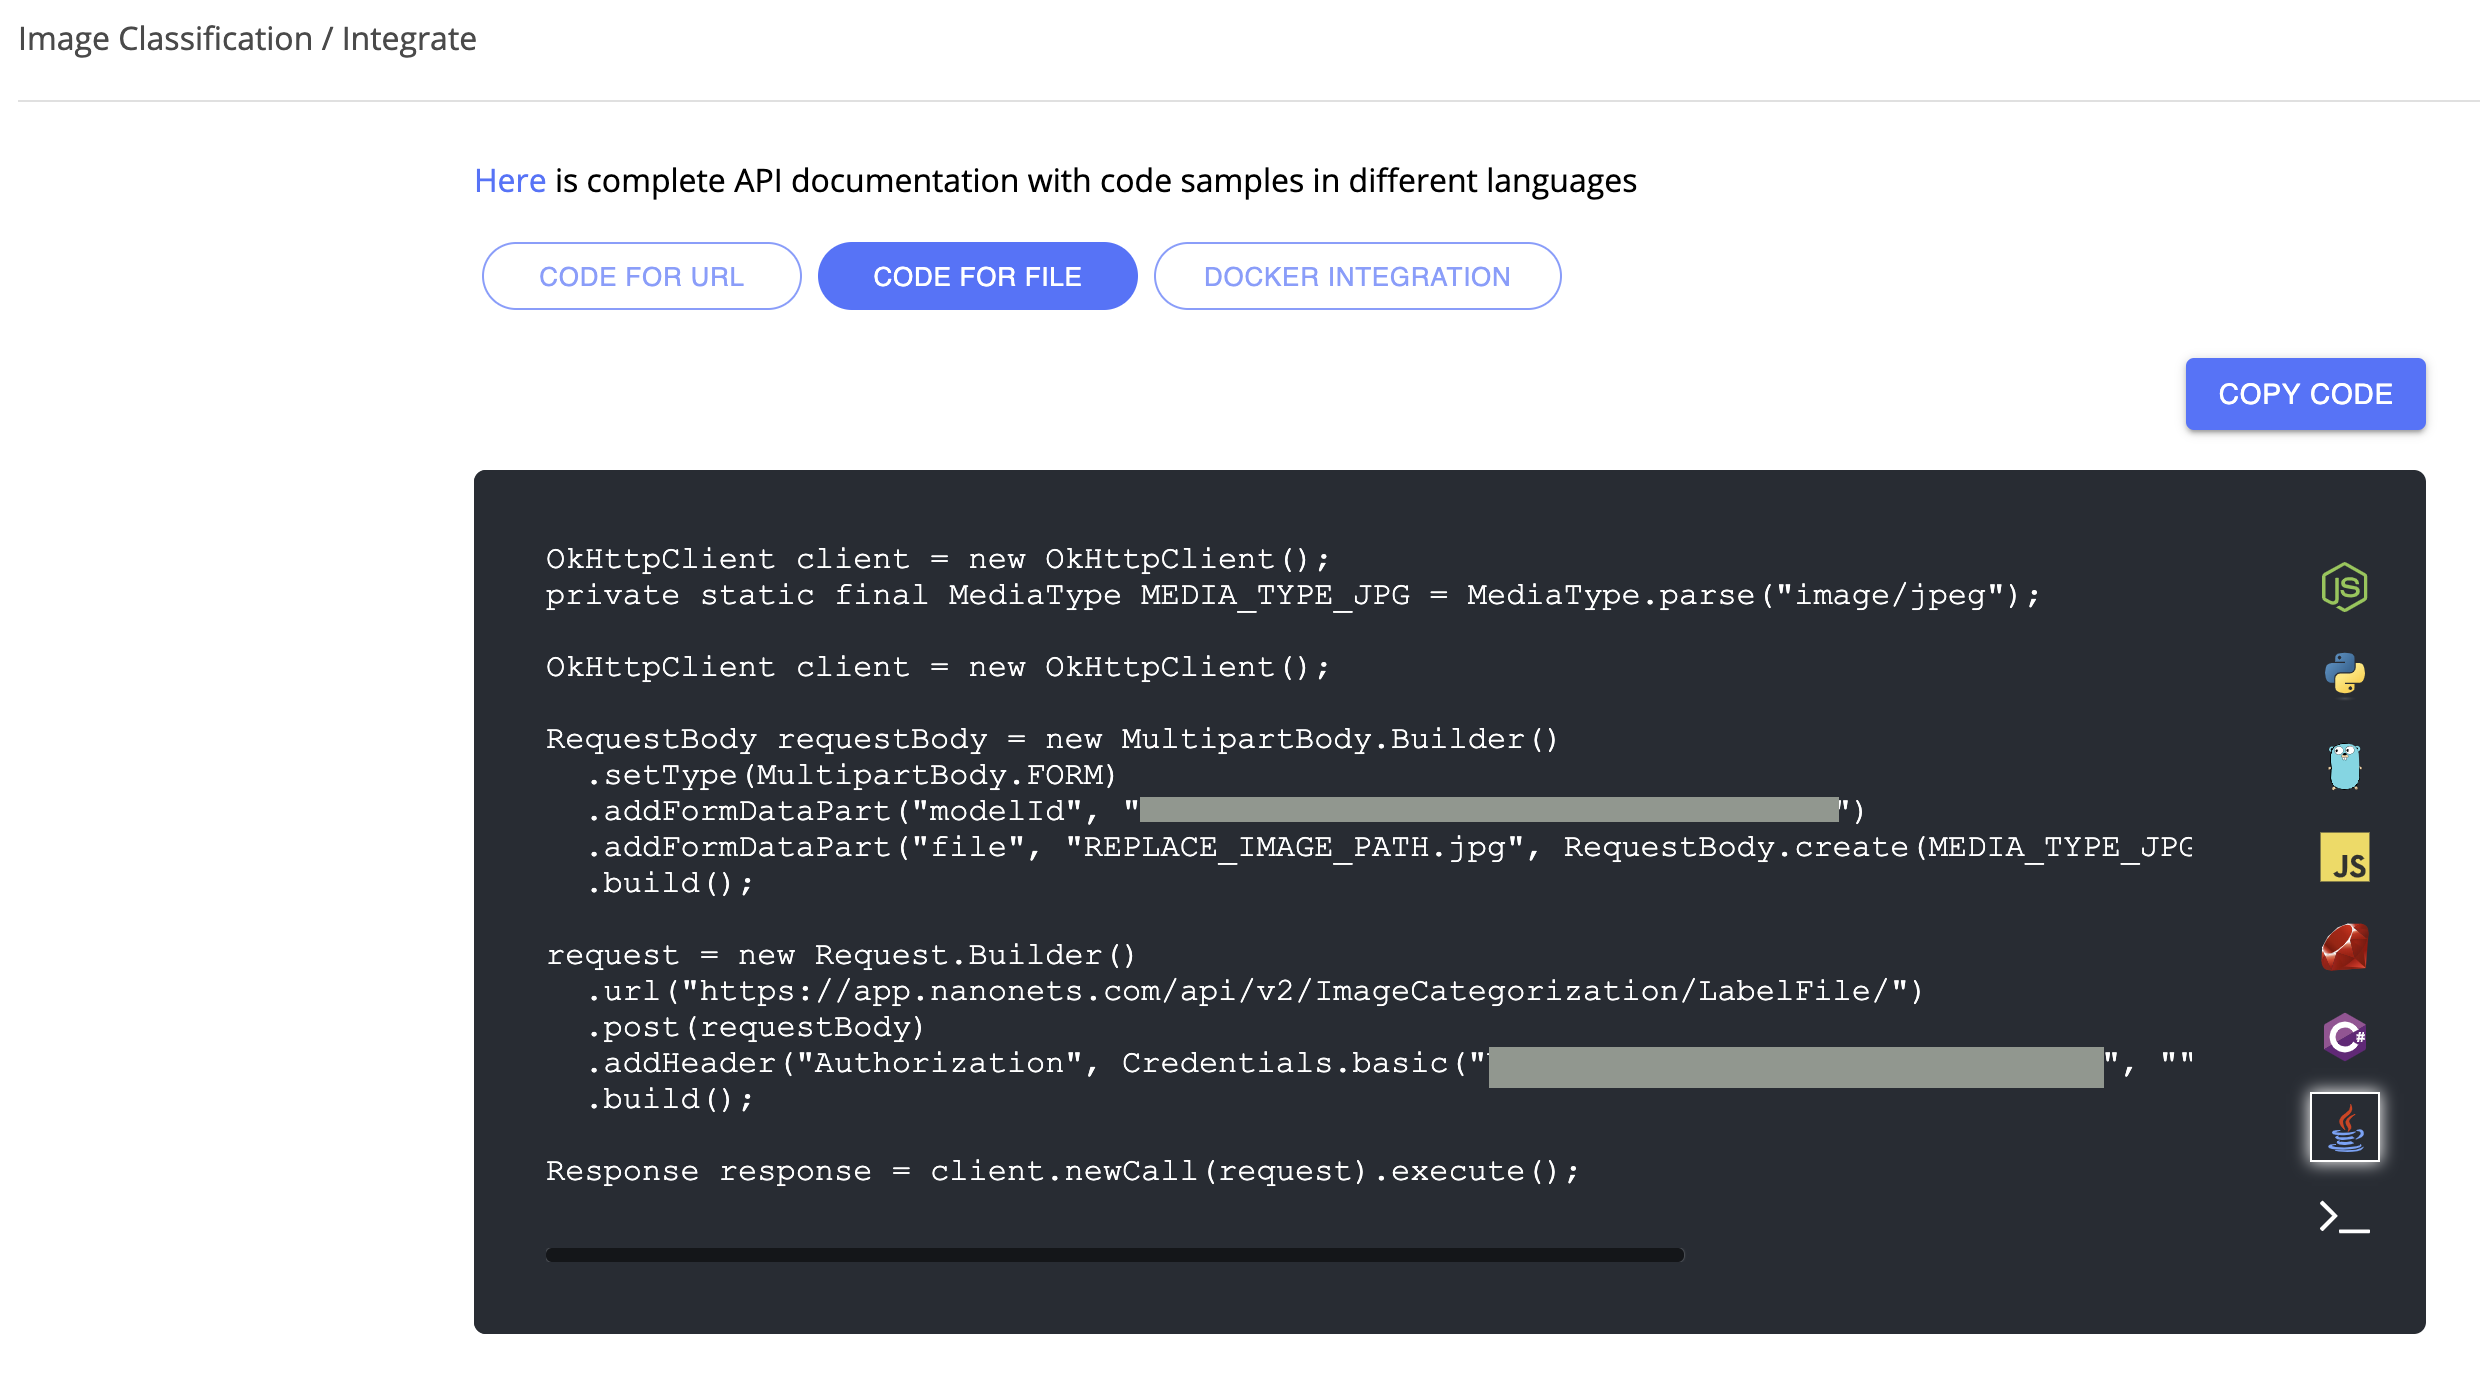Click the redacted modelId value
Viewport: 2480px width, 1396px height.
click(1488, 810)
